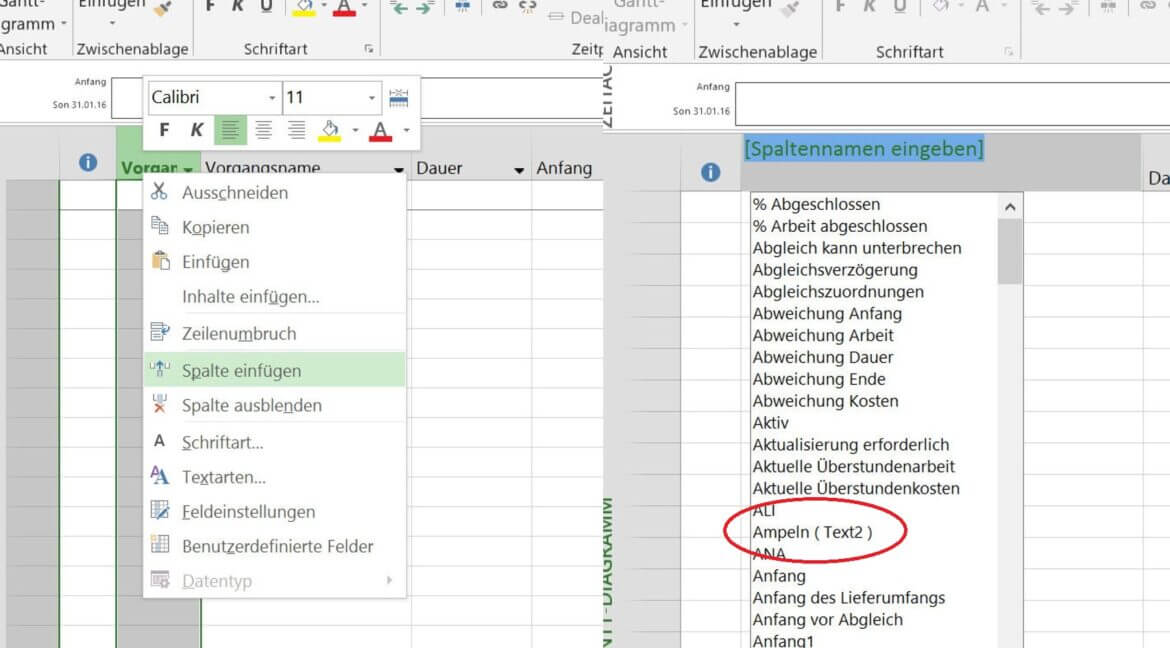Outdent task using the green left arrow
Viewport: 1170px width, 648px height.
(401, 10)
